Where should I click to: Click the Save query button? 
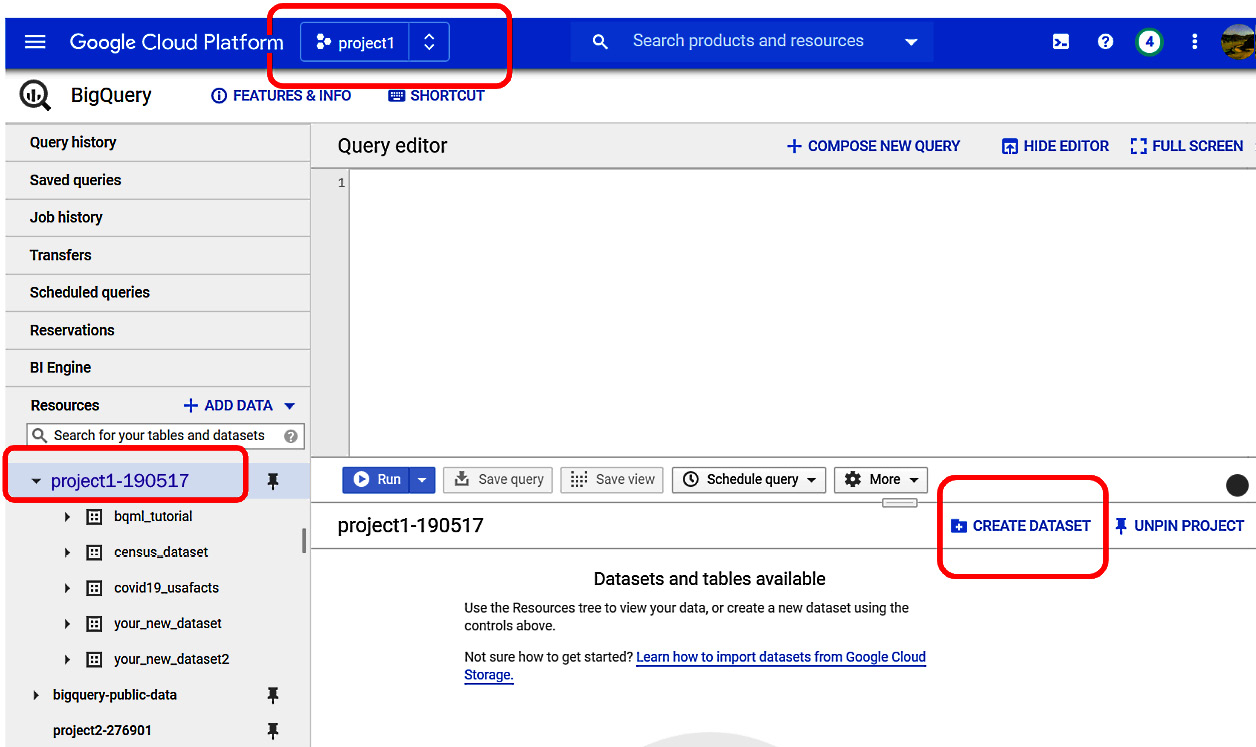coord(499,480)
